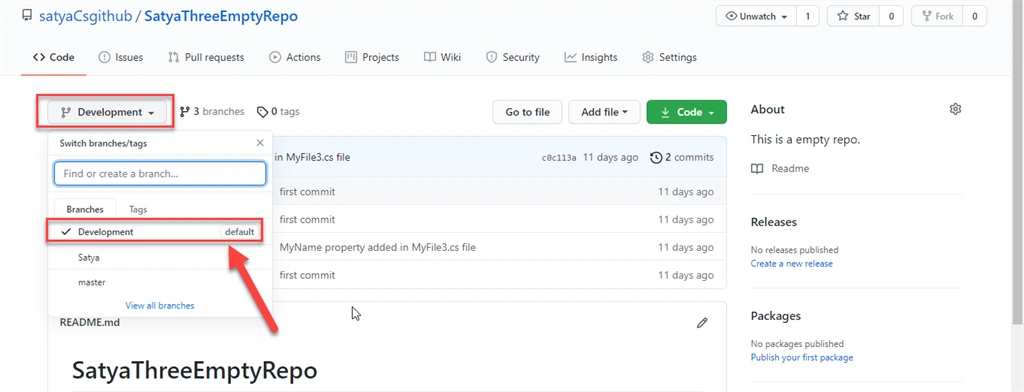Click the 'This is a empty repo.' description
This screenshot has height=392, width=1024.
pyautogui.click(x=806, y=140)
